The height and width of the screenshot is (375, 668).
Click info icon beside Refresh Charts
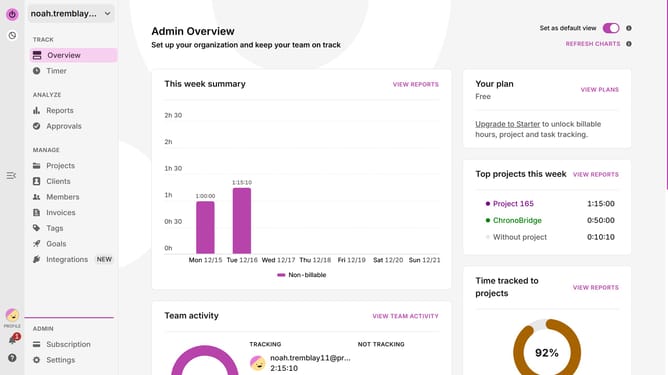(x=629, y=44)
